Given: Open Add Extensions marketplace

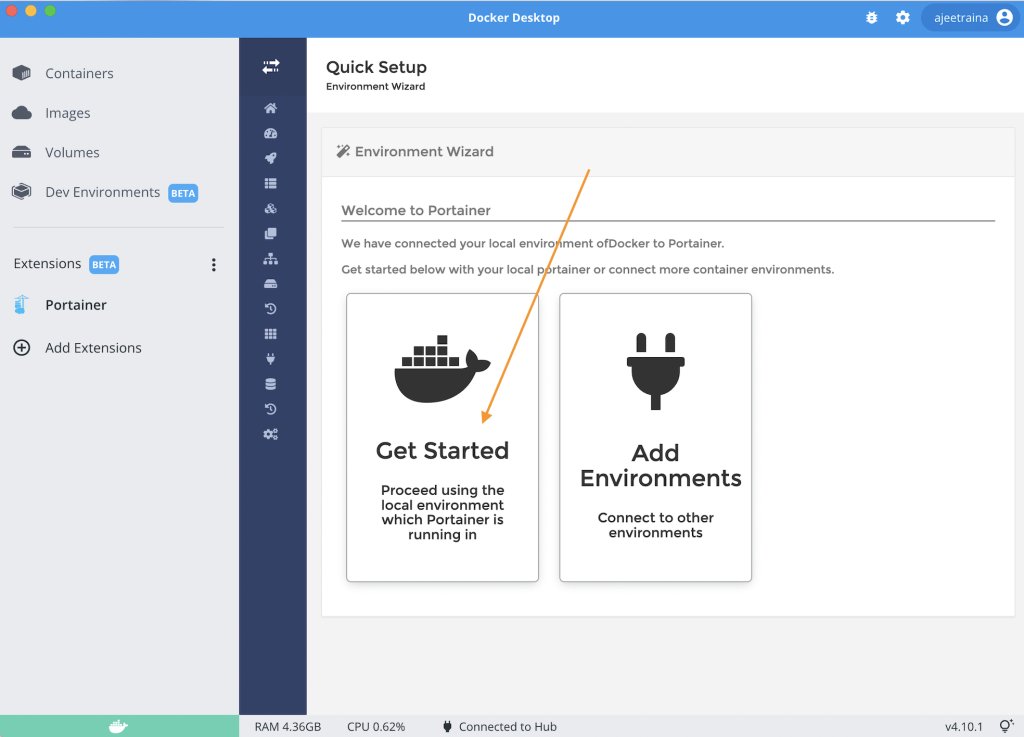Looking at the screenshot, I should click(x=93, y=347).
